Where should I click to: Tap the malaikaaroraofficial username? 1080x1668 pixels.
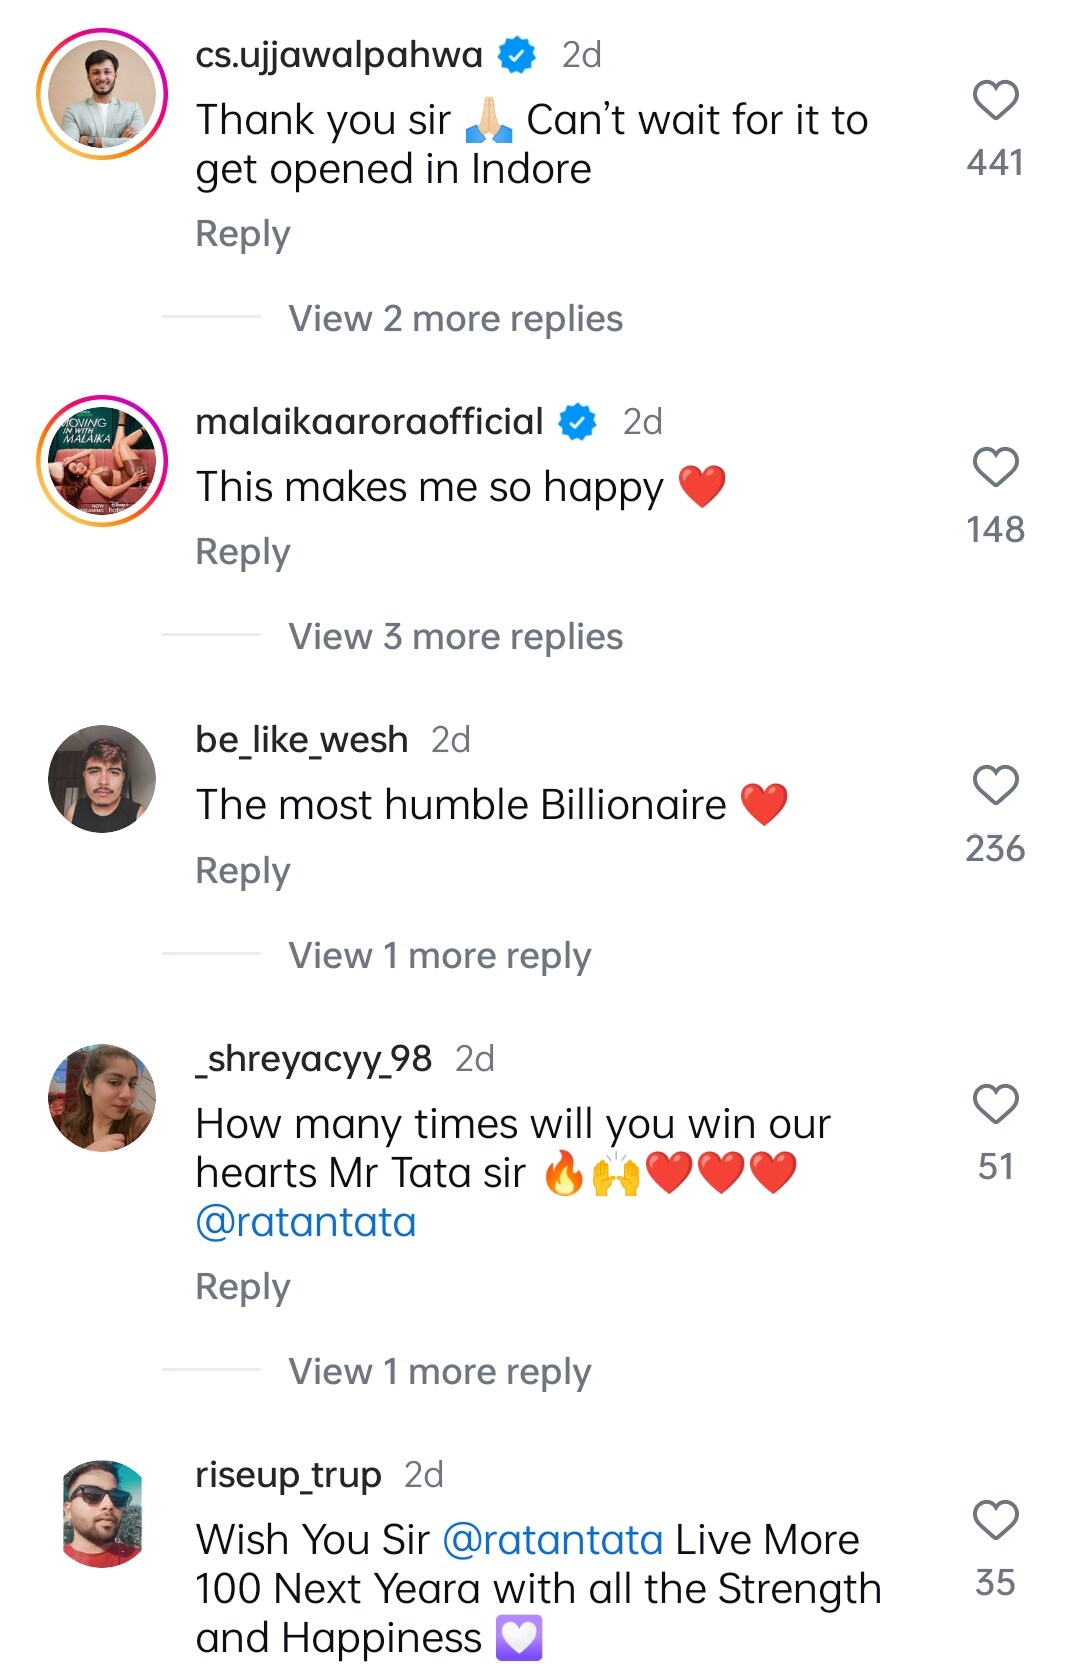click(369, 422)
